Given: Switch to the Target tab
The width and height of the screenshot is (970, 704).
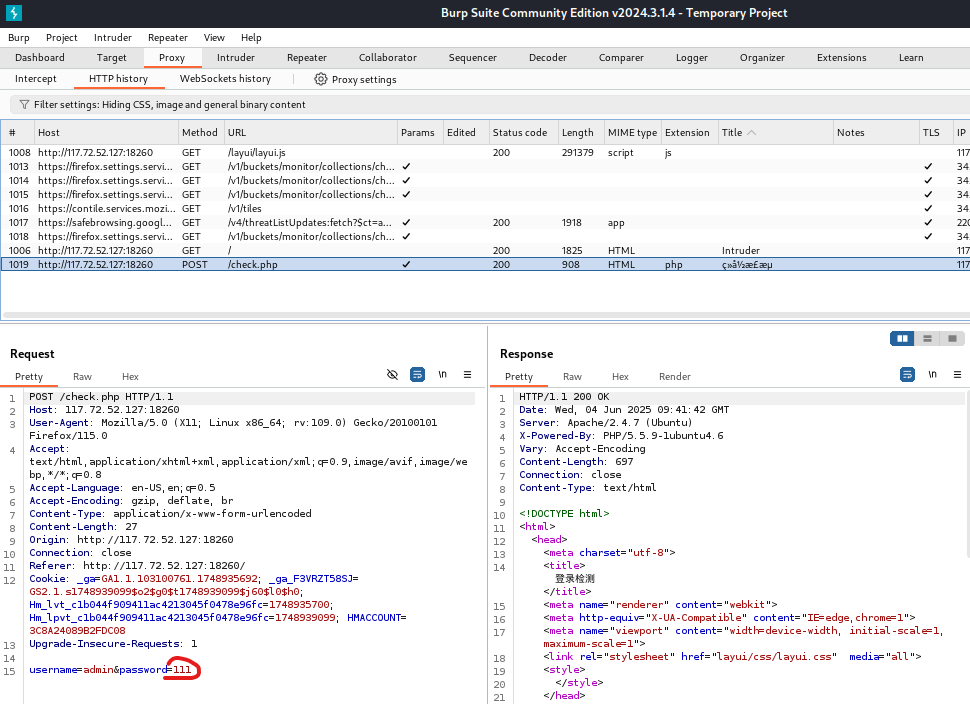Looking at the screenshot, I should tap(111, 58).
